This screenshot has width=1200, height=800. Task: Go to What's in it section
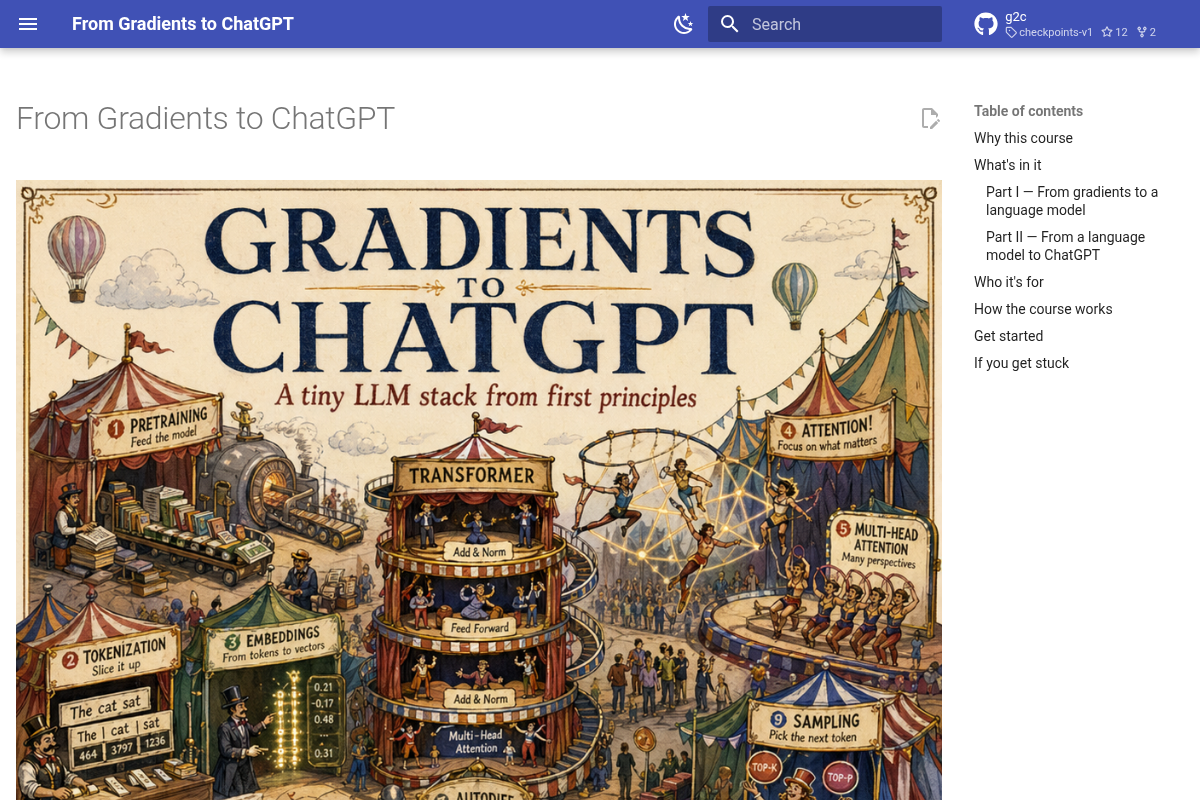(1008, 165)
